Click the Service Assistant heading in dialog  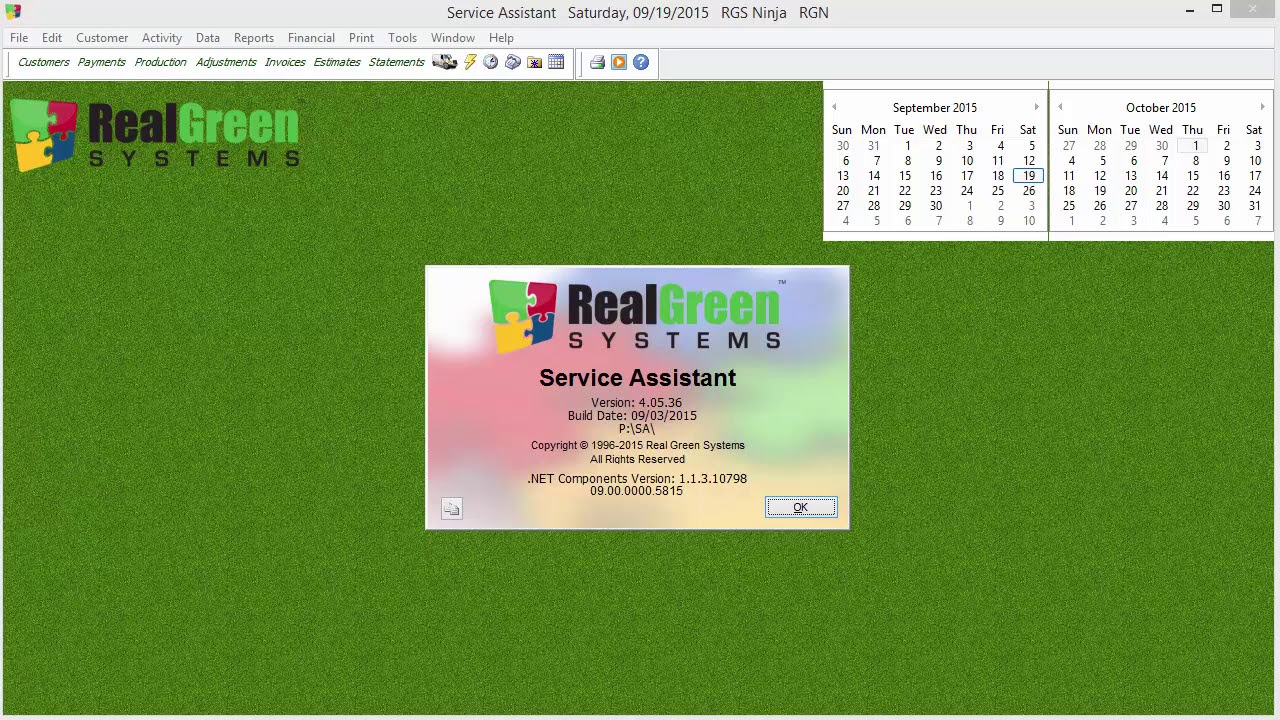pos(638,378)
